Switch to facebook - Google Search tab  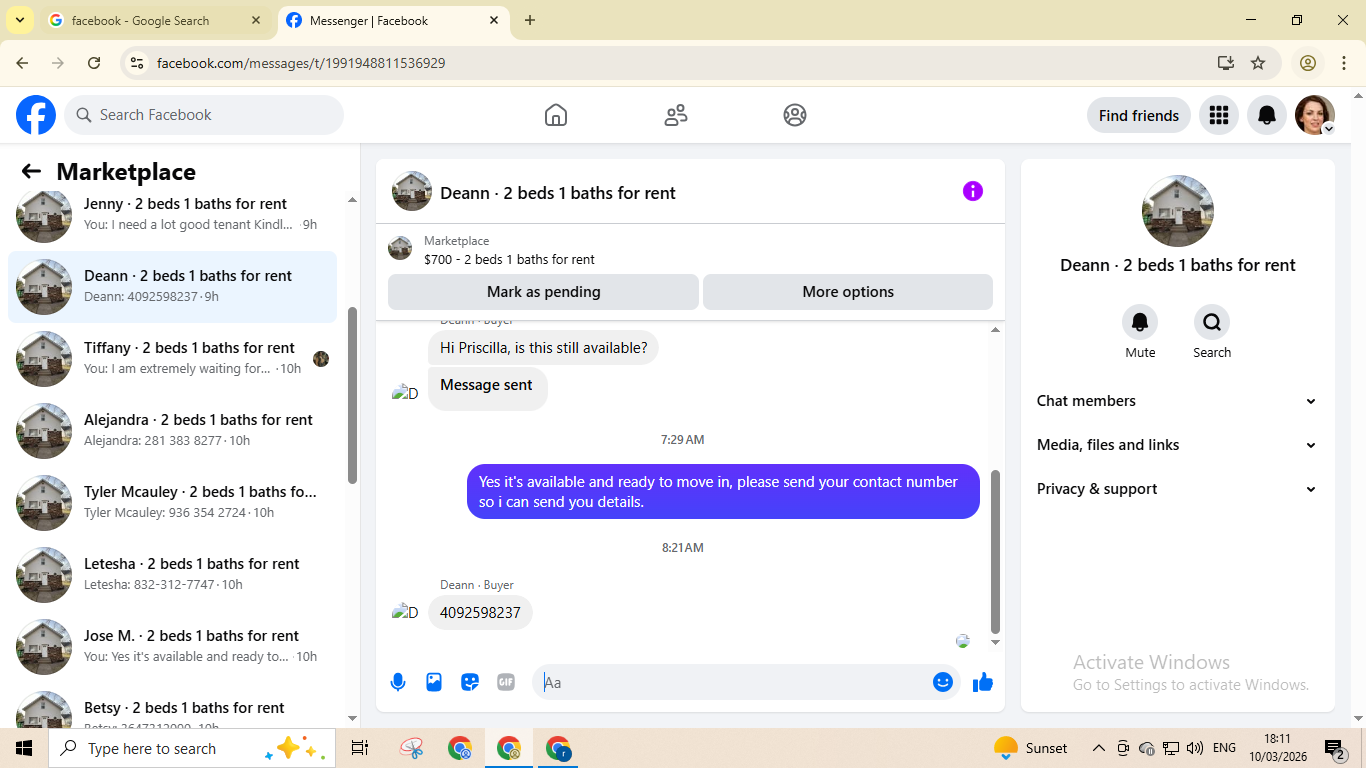pyautogui.click(x=155, y=21)
